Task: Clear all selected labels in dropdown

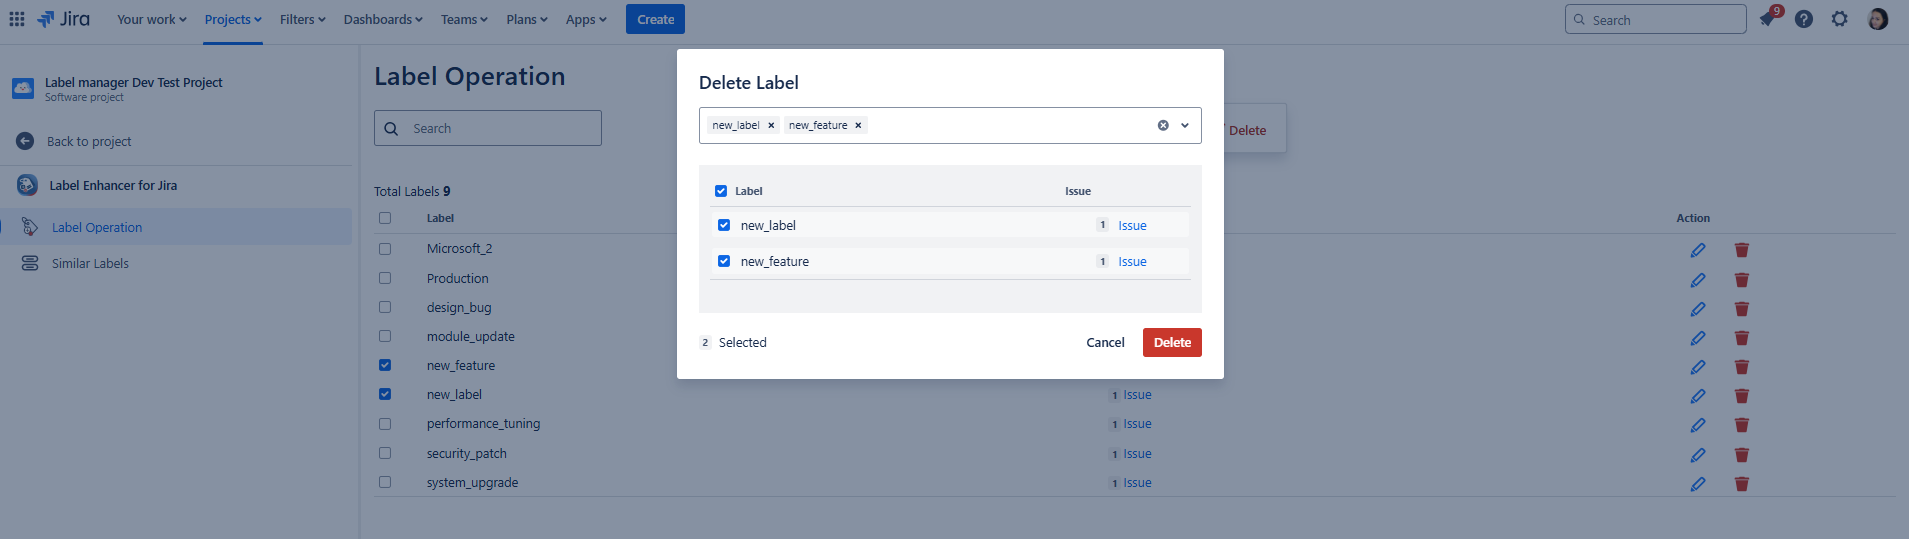Action: (1163, 125)
